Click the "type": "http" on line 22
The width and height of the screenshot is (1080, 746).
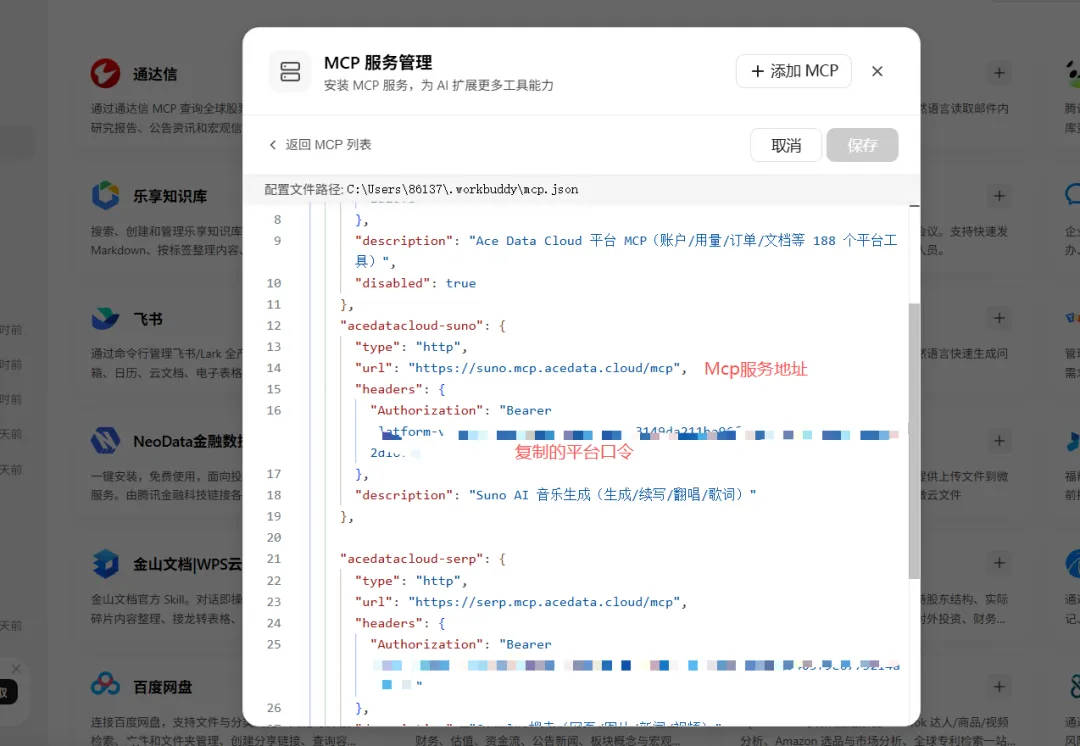pyautogui.click(x=411, y=581)
